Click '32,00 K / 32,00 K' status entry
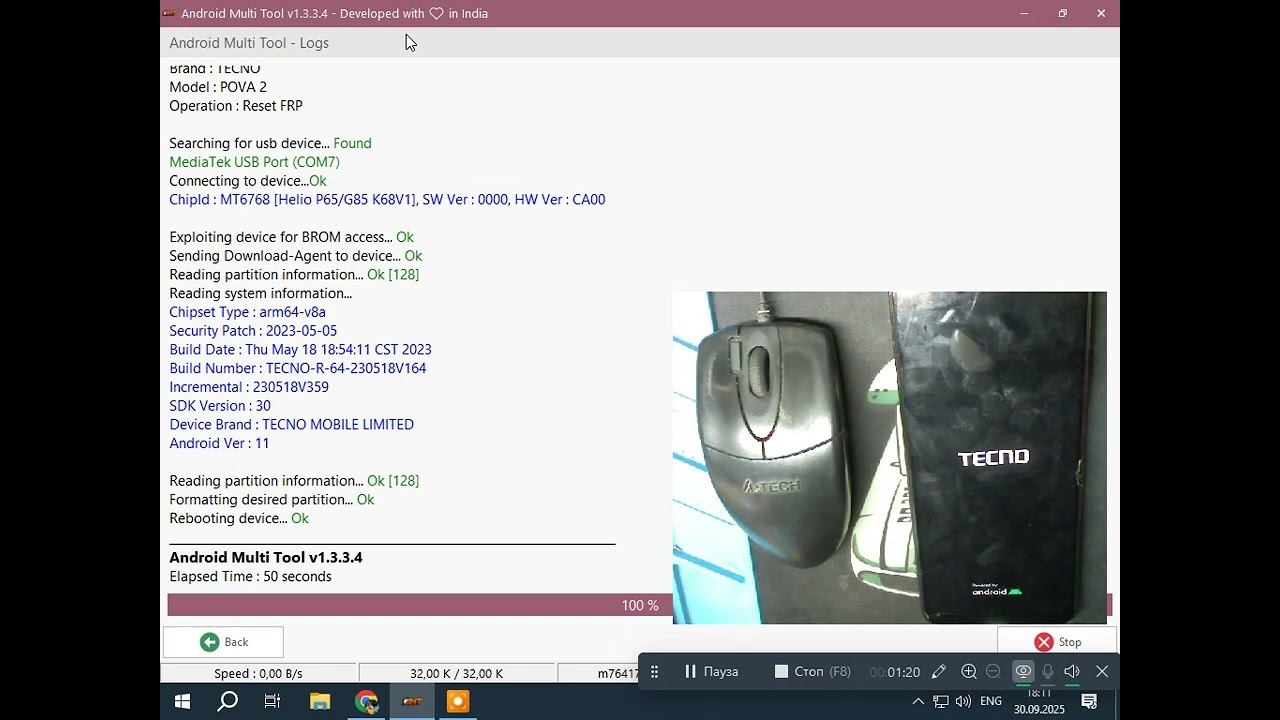1280x720 pixels. pyautogui.click(x=456, y=674)
